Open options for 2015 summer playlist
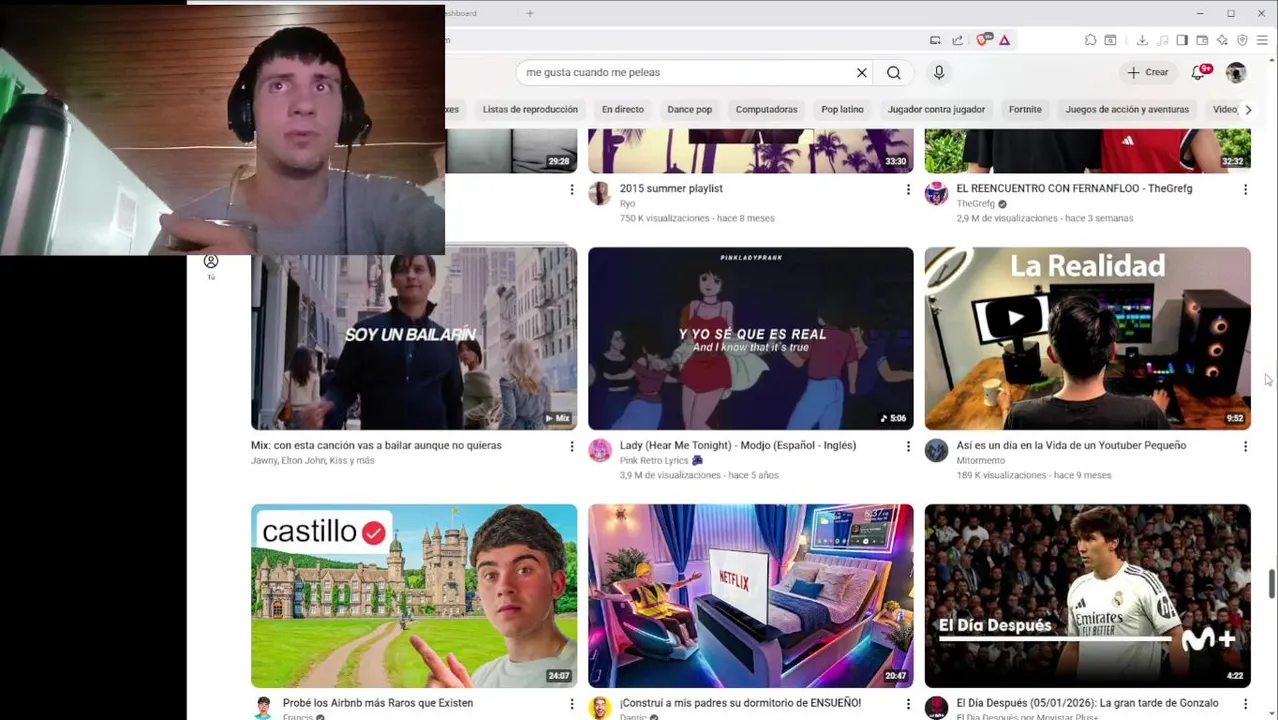Image resolution: width=1278 pixels, height=720 pixels. (x=908, y=189)
